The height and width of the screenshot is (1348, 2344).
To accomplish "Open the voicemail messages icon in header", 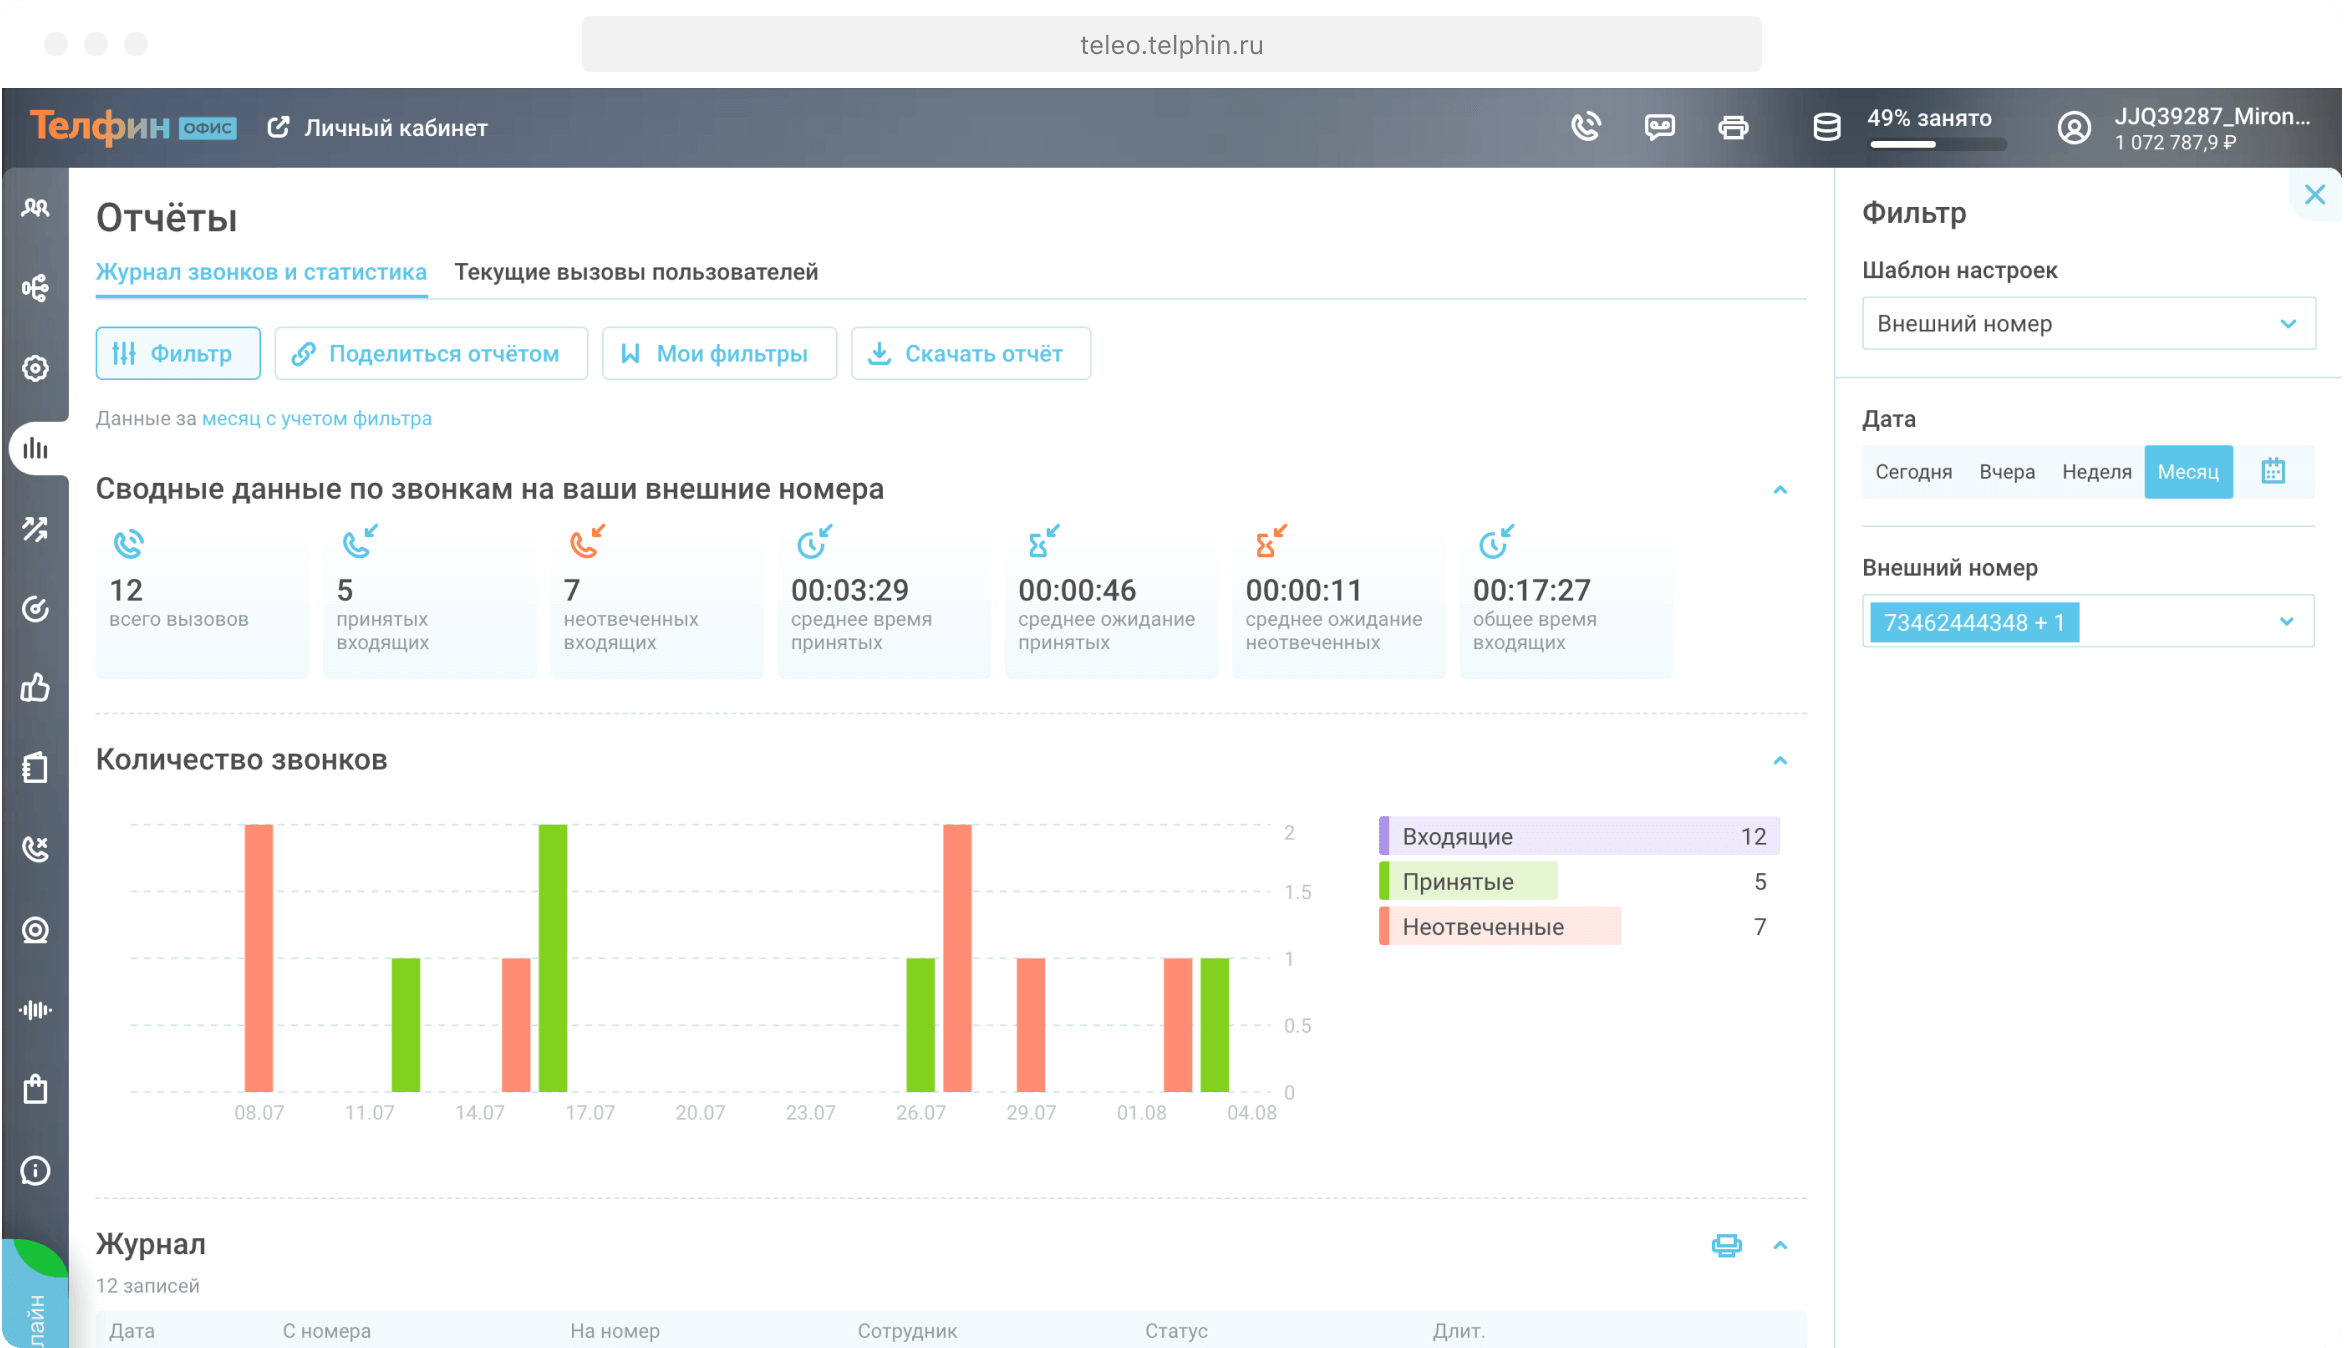I will tap(1659, 127).
